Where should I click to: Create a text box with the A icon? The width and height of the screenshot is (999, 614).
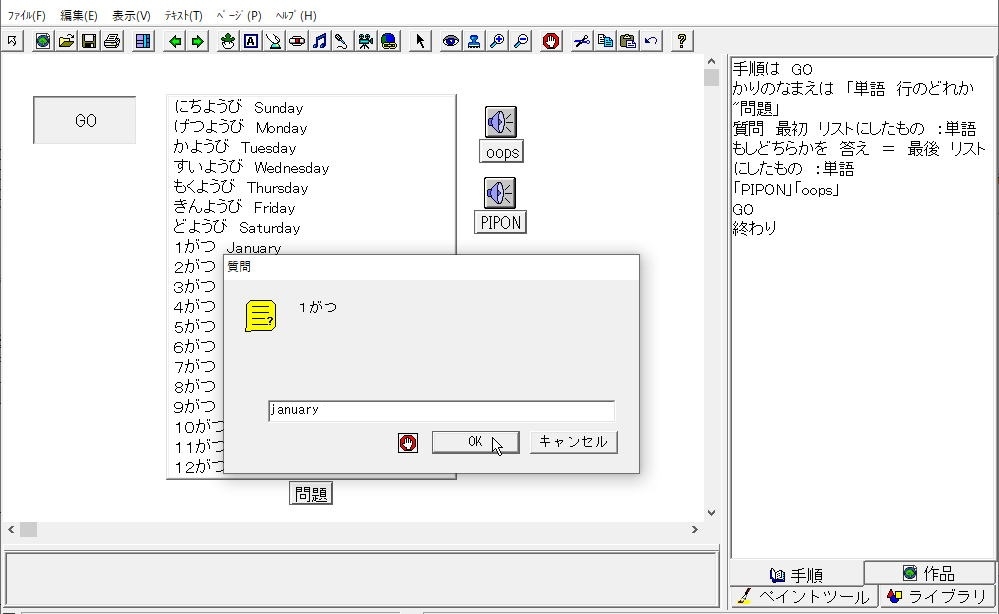(x=251, y=41)
